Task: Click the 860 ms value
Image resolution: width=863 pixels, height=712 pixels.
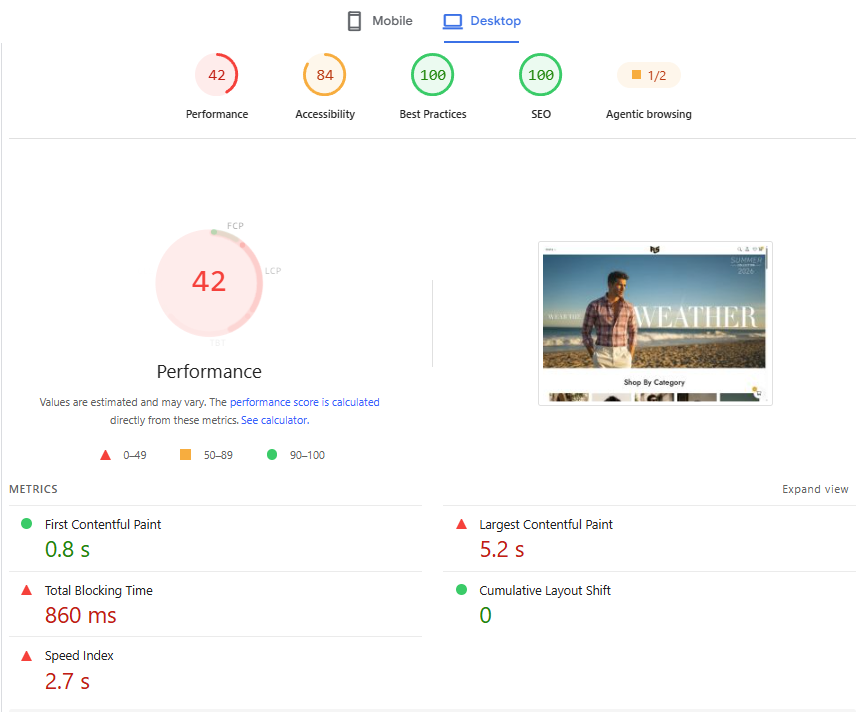Action: [x=80, y=616]
